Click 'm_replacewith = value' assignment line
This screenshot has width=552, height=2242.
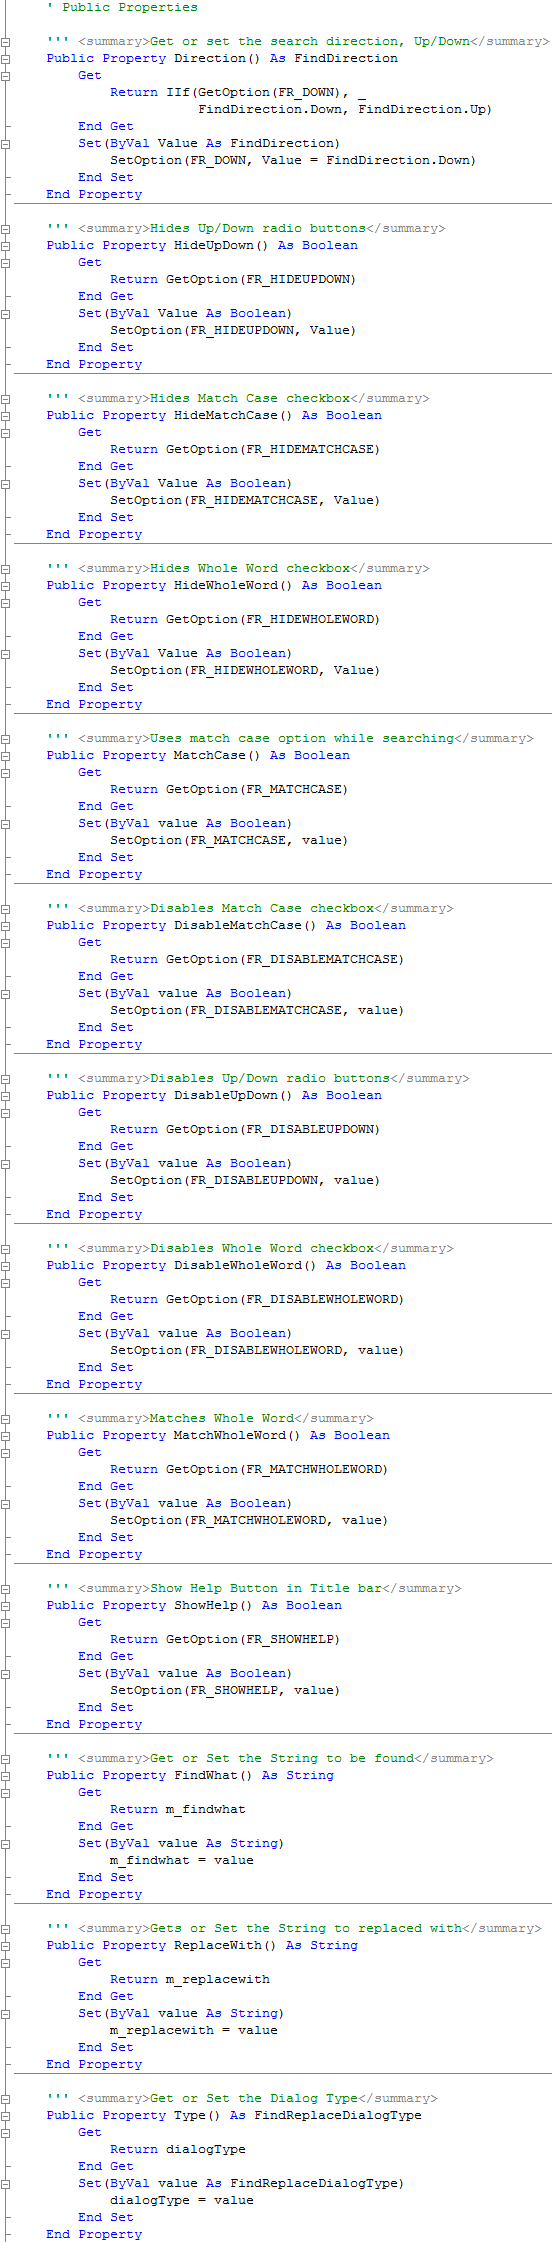(194, 2030)
